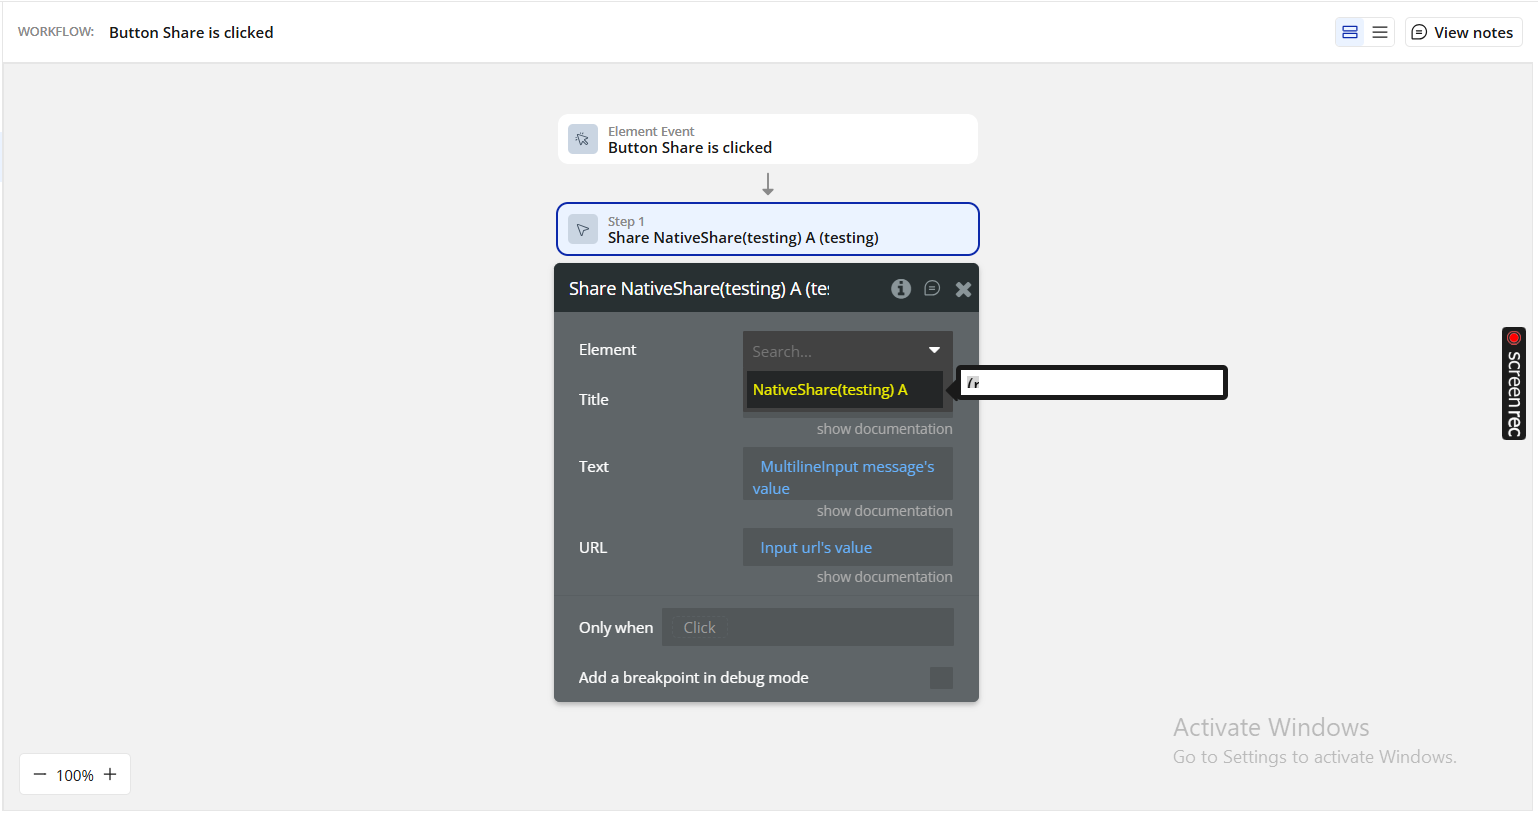Viewport: 1538px width, 815px height.
Task: Switch to the card layout view icon
Action: coord(1350,32)
